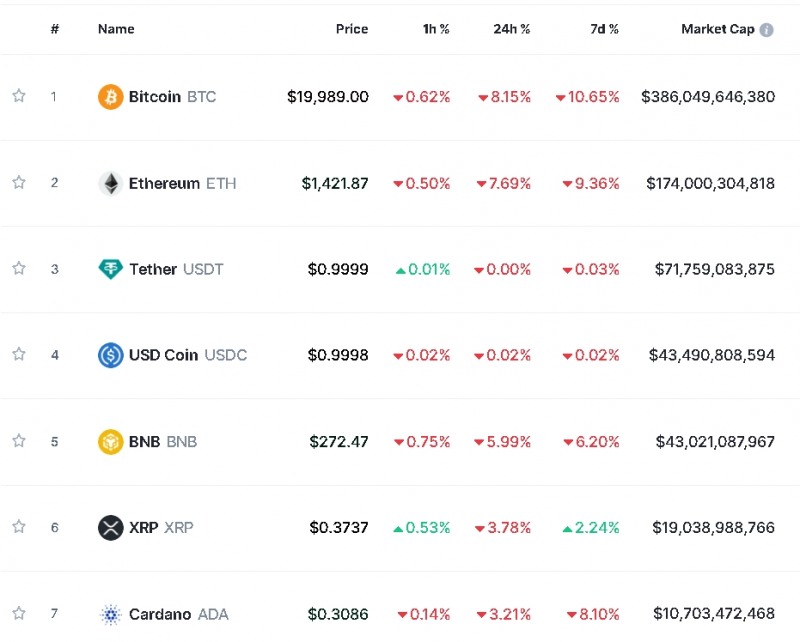Star Bitcoin to add to watchlist
The image size is (800, 642).
click(x=19, y=96)
